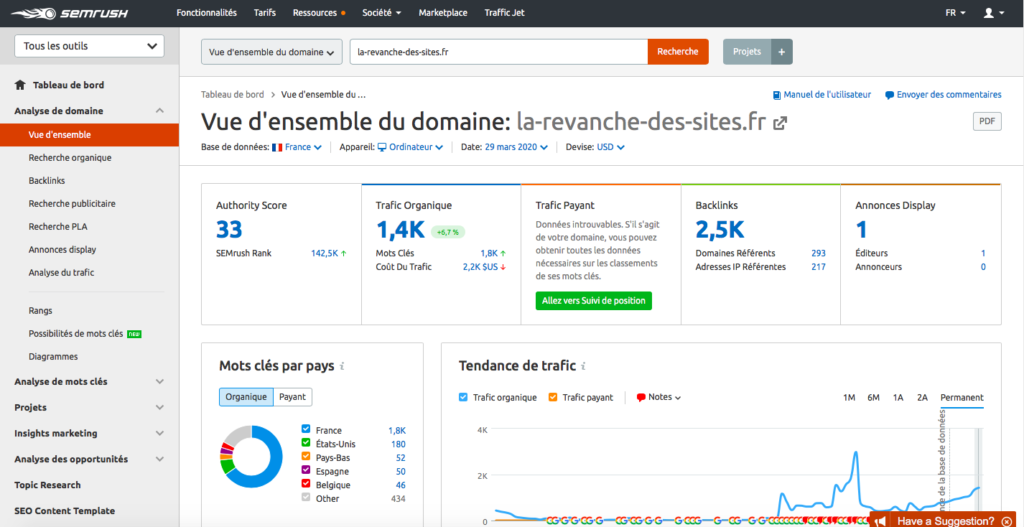Switch keywords chart to Payant
This screenshot has height=527, width=1024.
[293, 396]
